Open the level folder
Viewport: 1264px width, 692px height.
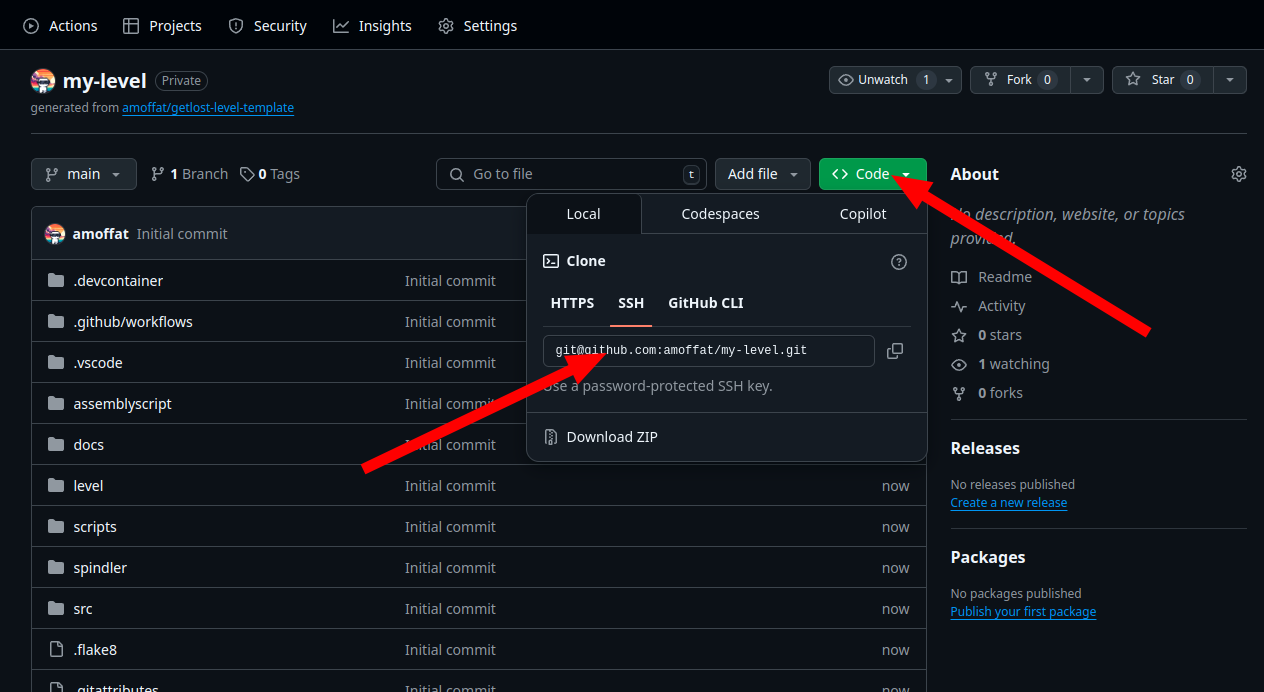[x=88, y=486]
